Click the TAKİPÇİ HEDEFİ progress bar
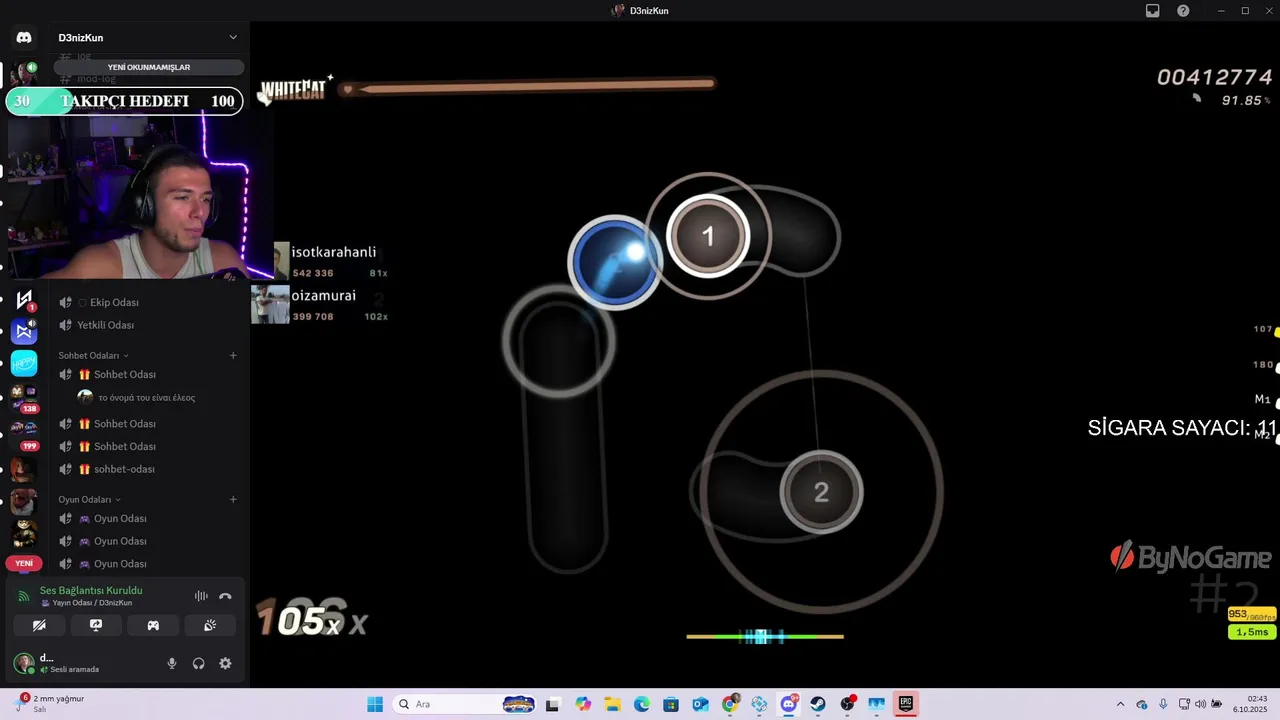Viewport: 1280px width, 720px height. (x=125, y=101)
